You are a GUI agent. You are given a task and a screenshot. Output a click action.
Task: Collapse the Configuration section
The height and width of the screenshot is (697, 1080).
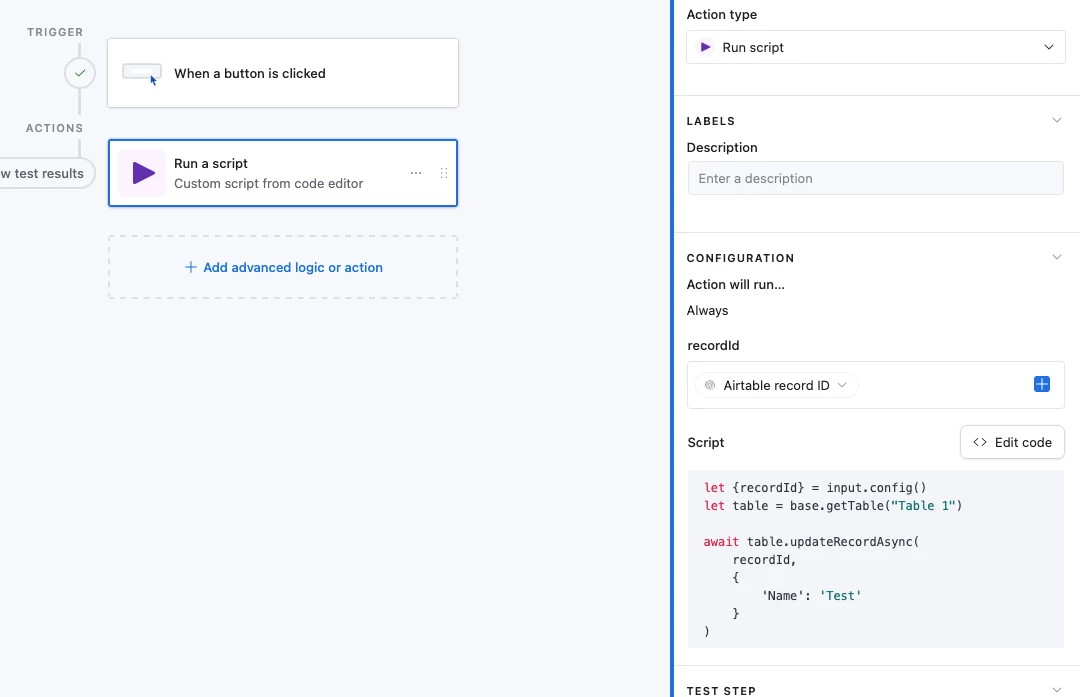tap(1057, 258)
